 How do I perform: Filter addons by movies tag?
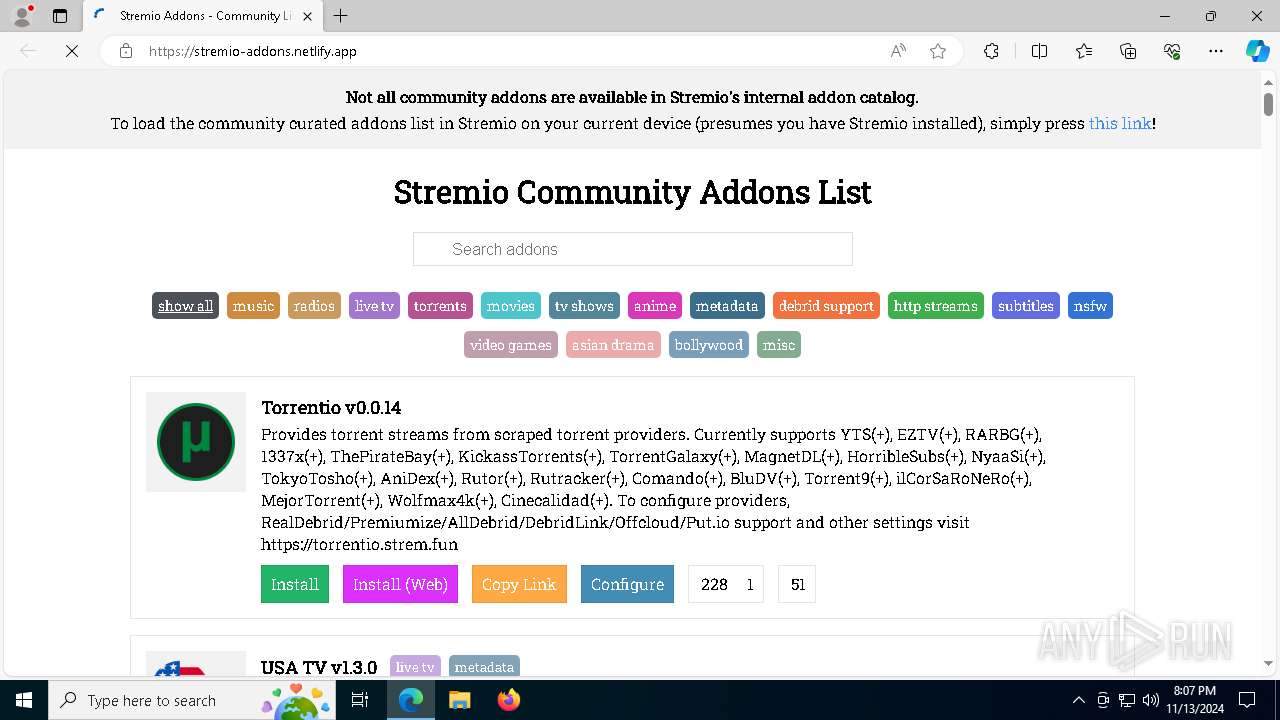click(x=511, y=306)
